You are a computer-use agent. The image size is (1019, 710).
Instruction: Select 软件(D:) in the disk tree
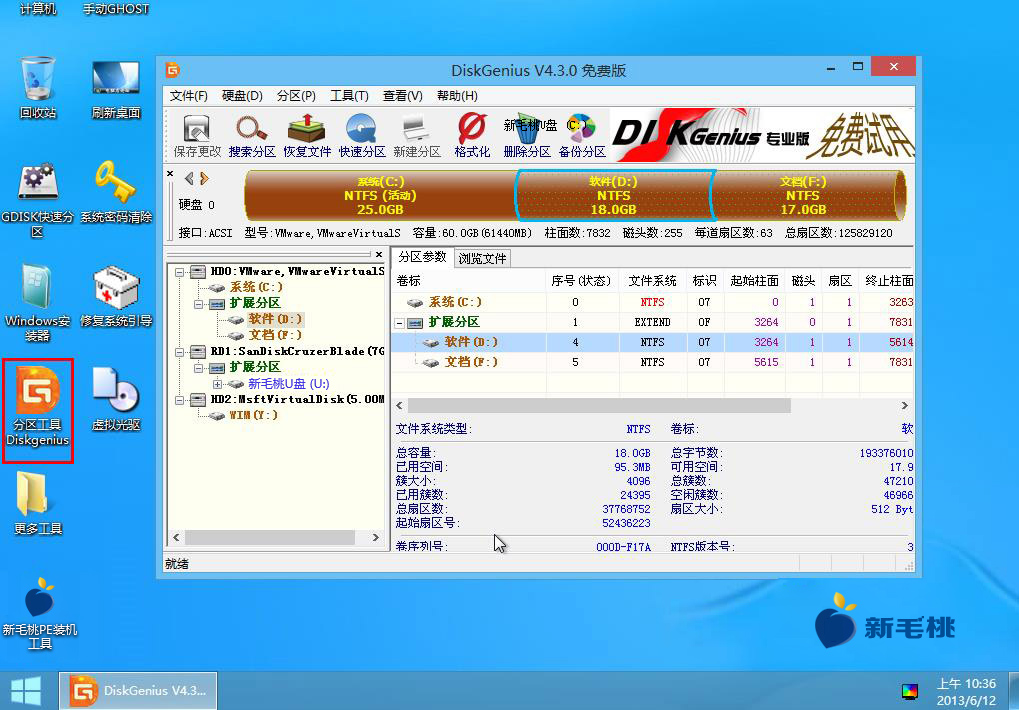pos(275,319)
